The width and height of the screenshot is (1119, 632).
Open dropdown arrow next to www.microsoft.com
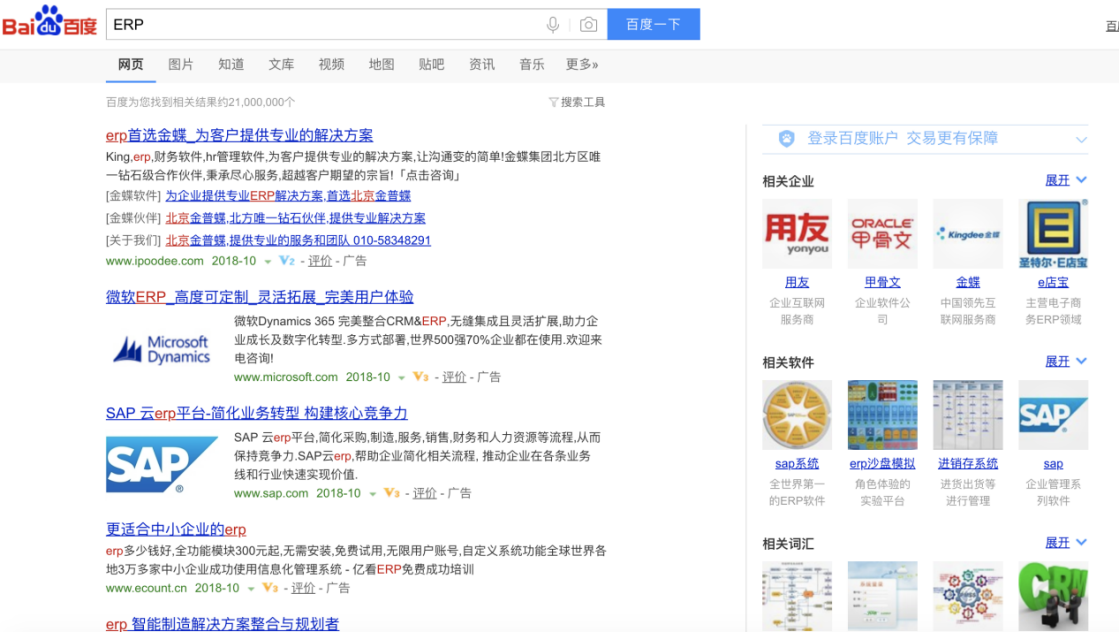coord(401,378)
